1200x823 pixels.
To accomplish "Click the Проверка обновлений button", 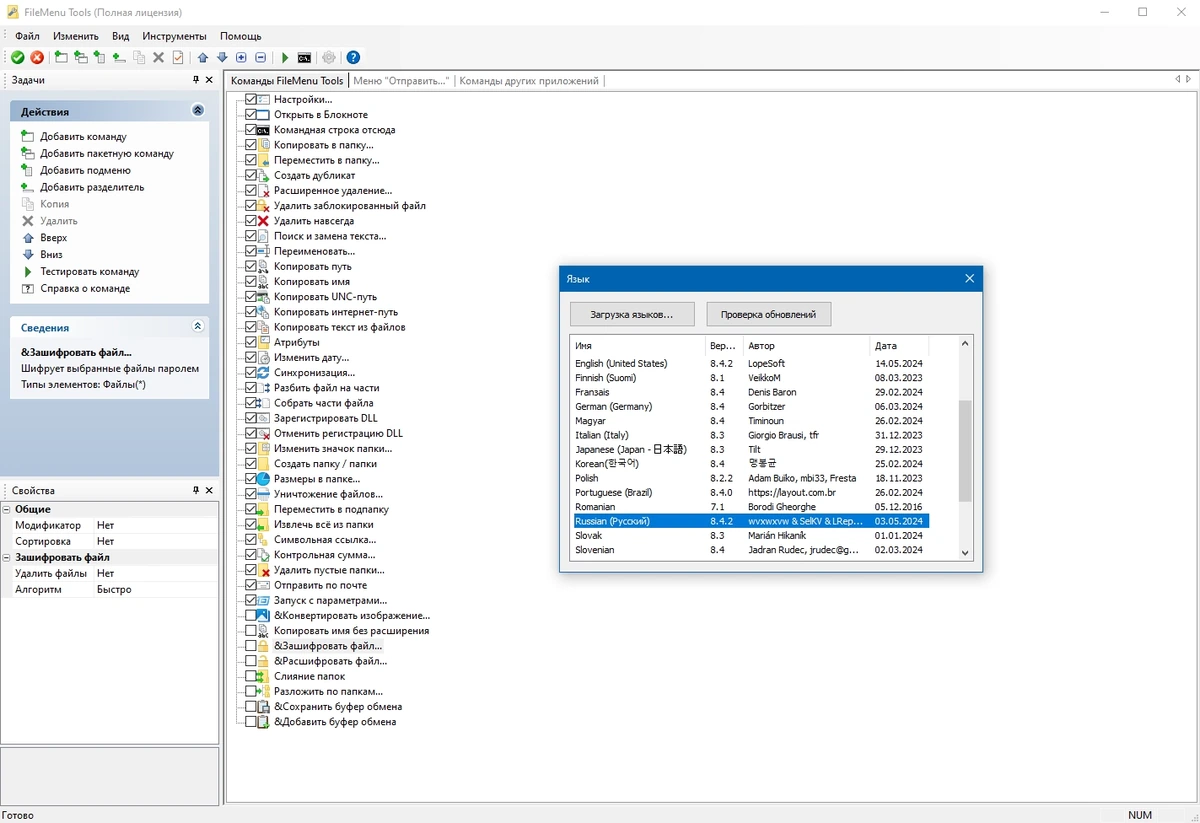I will tap(768, 314).
